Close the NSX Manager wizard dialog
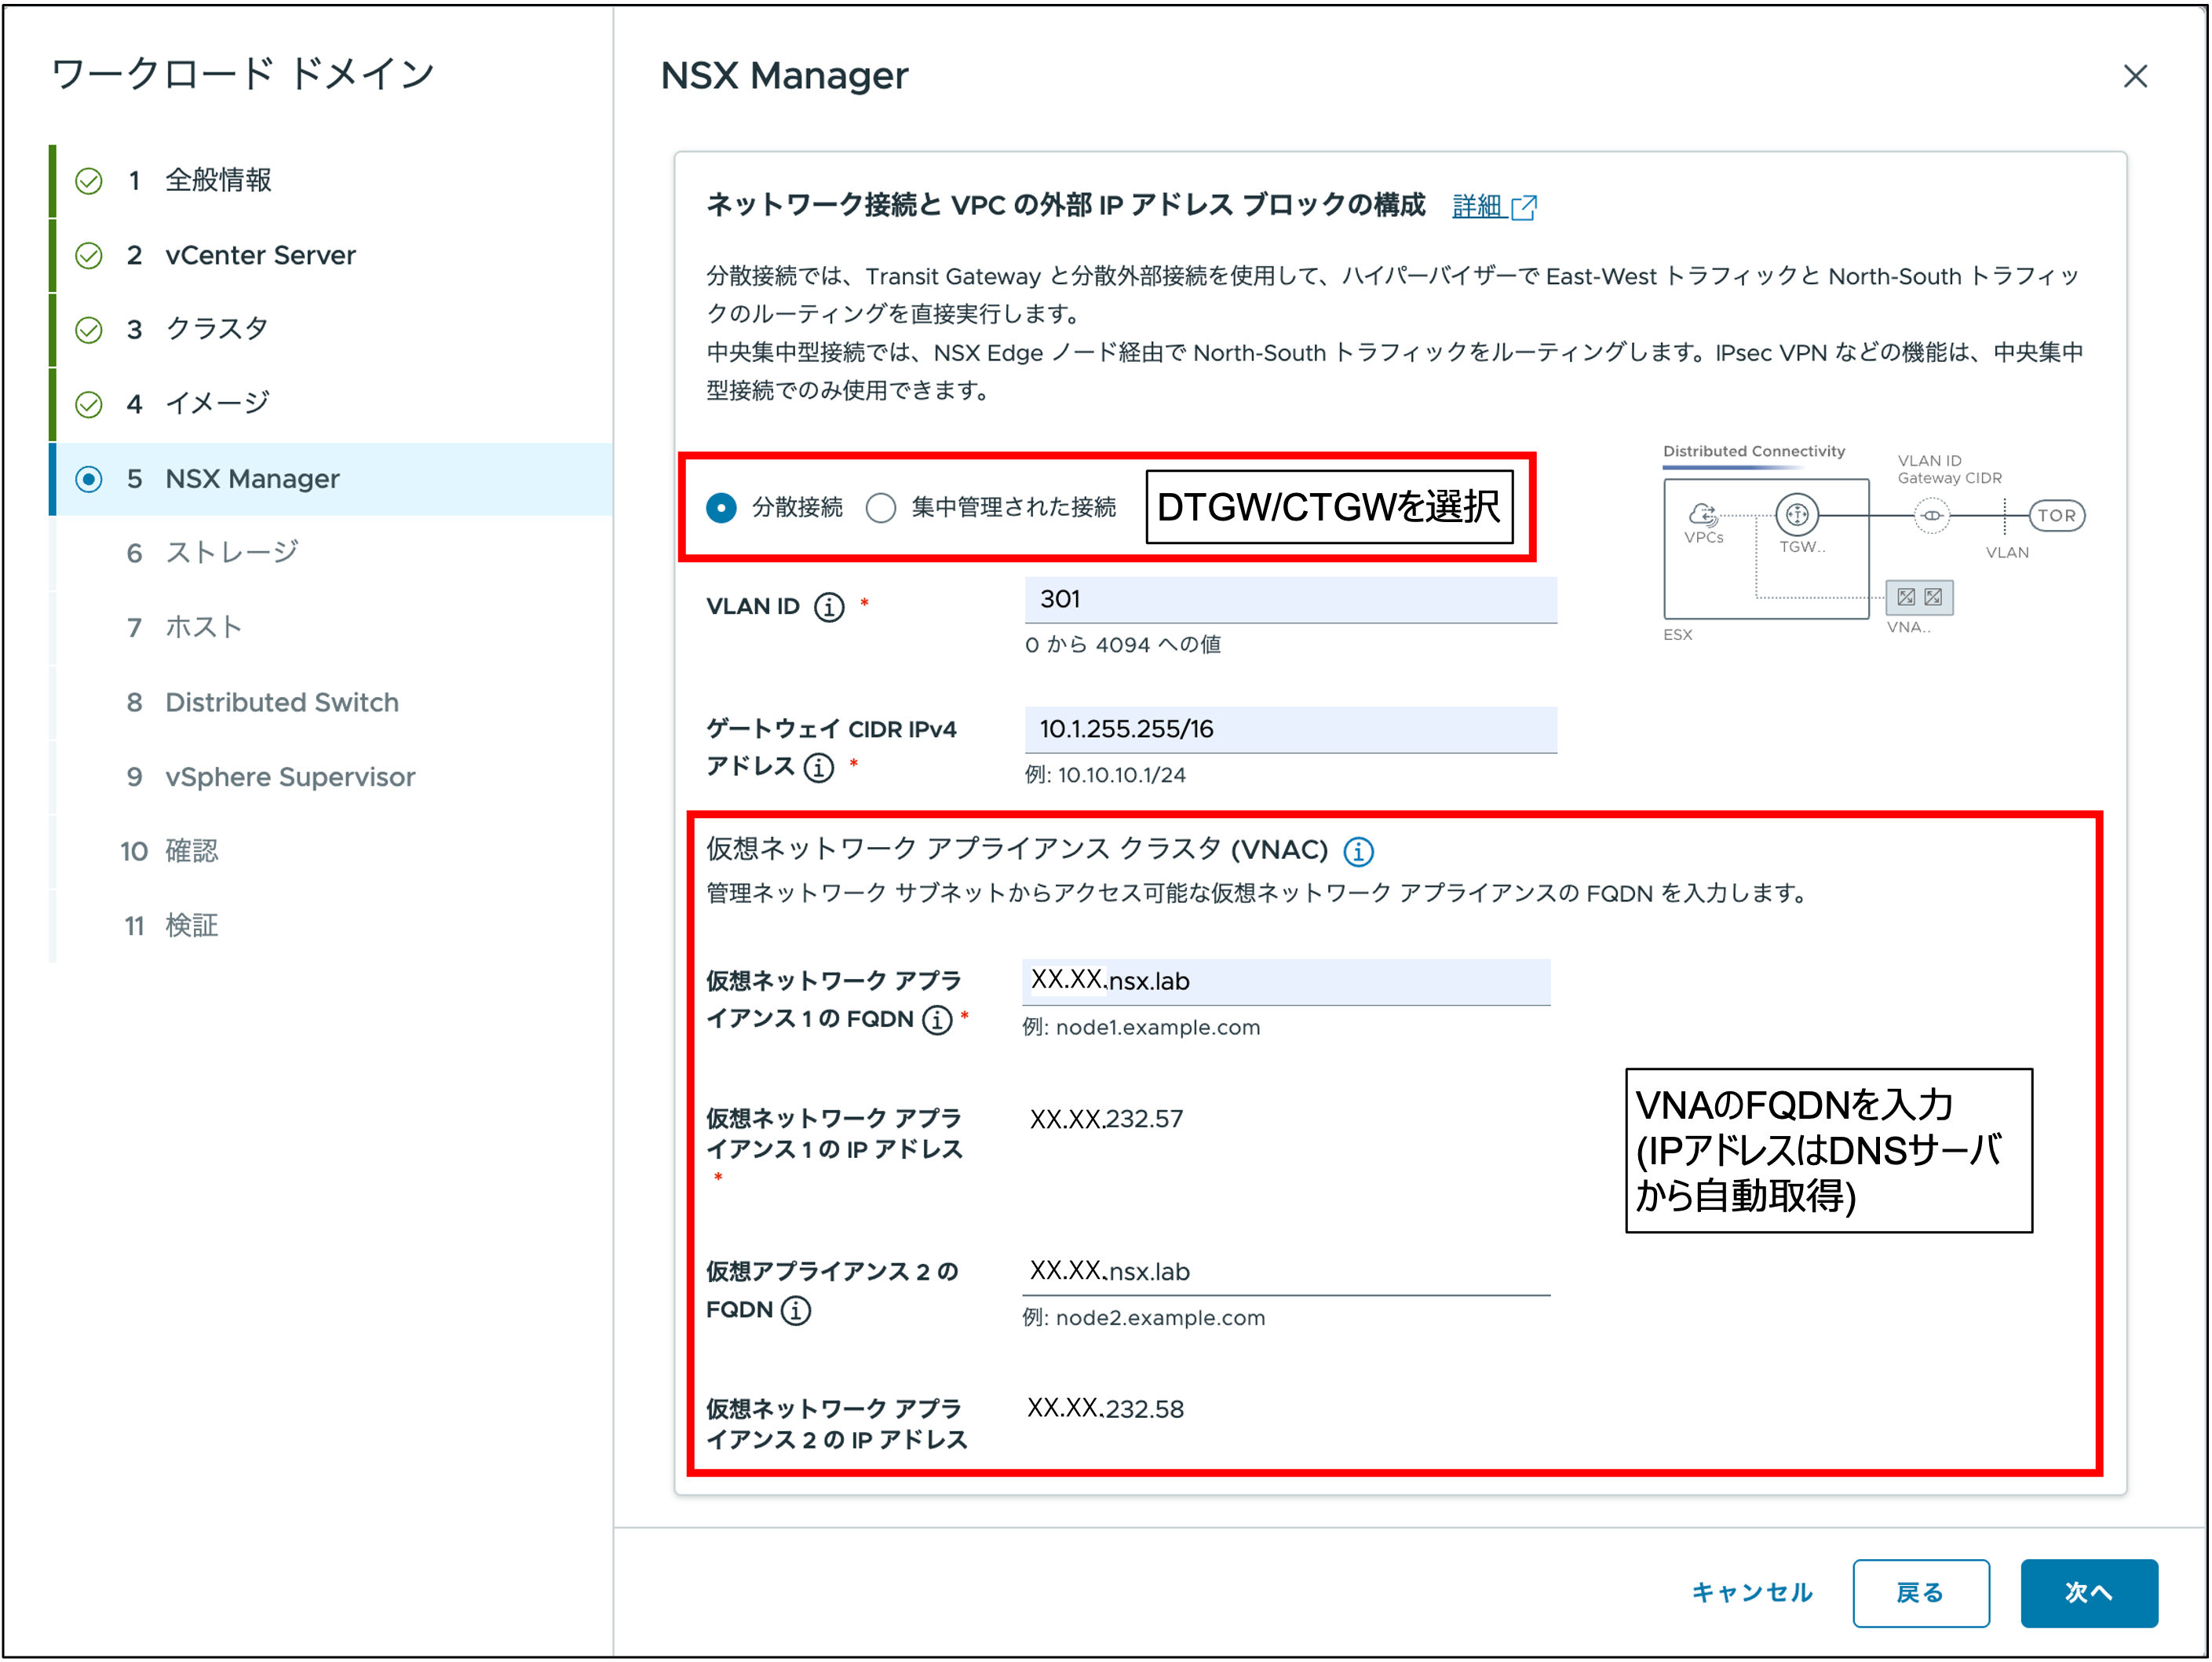Viewport: 2212px width, 1662px height. pyautogui.click(x=2134, y=76)
